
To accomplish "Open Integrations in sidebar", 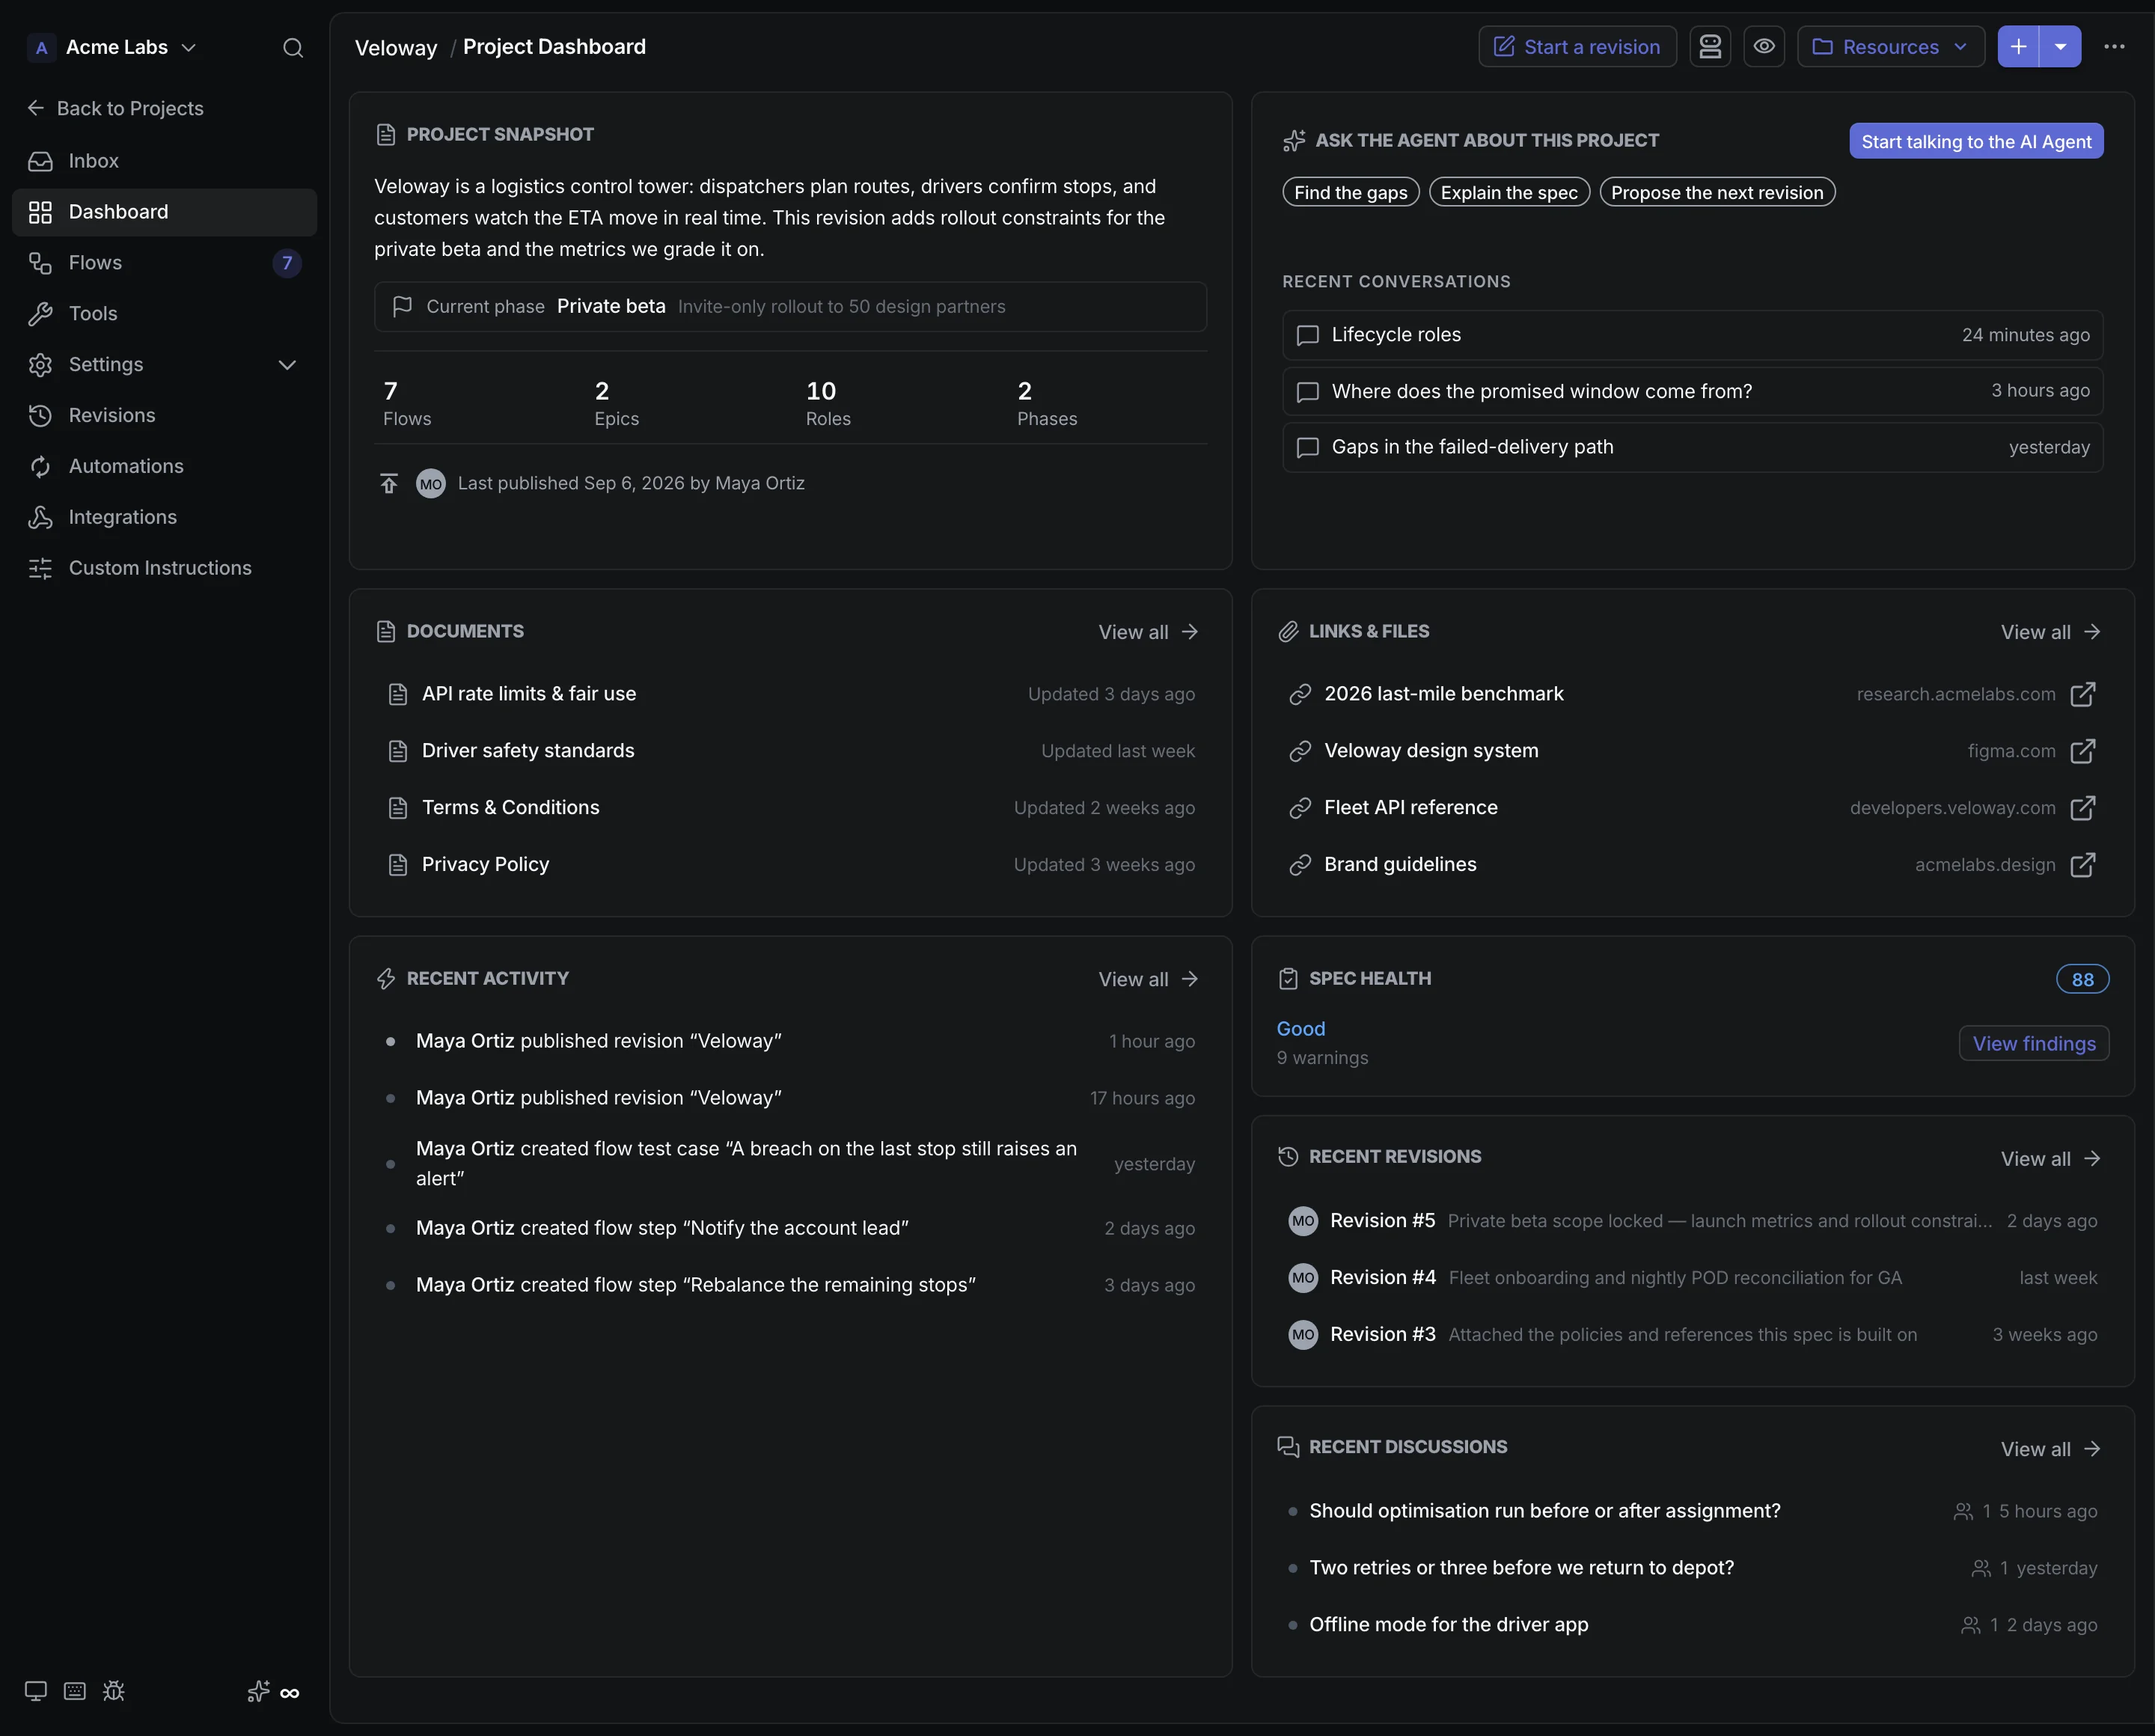I will tap(164, 518).
